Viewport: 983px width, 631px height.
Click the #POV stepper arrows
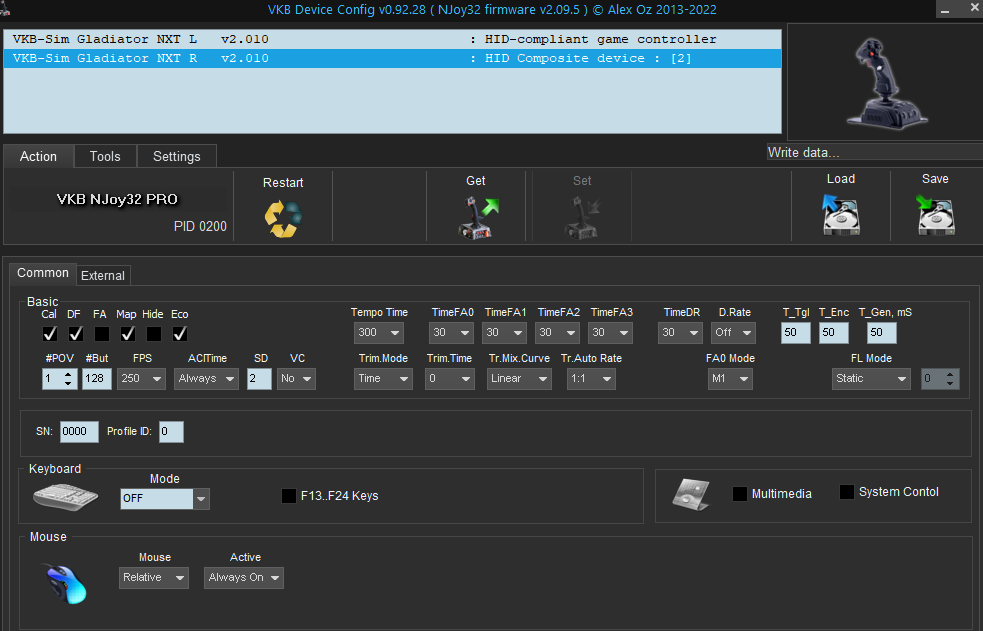68,378
